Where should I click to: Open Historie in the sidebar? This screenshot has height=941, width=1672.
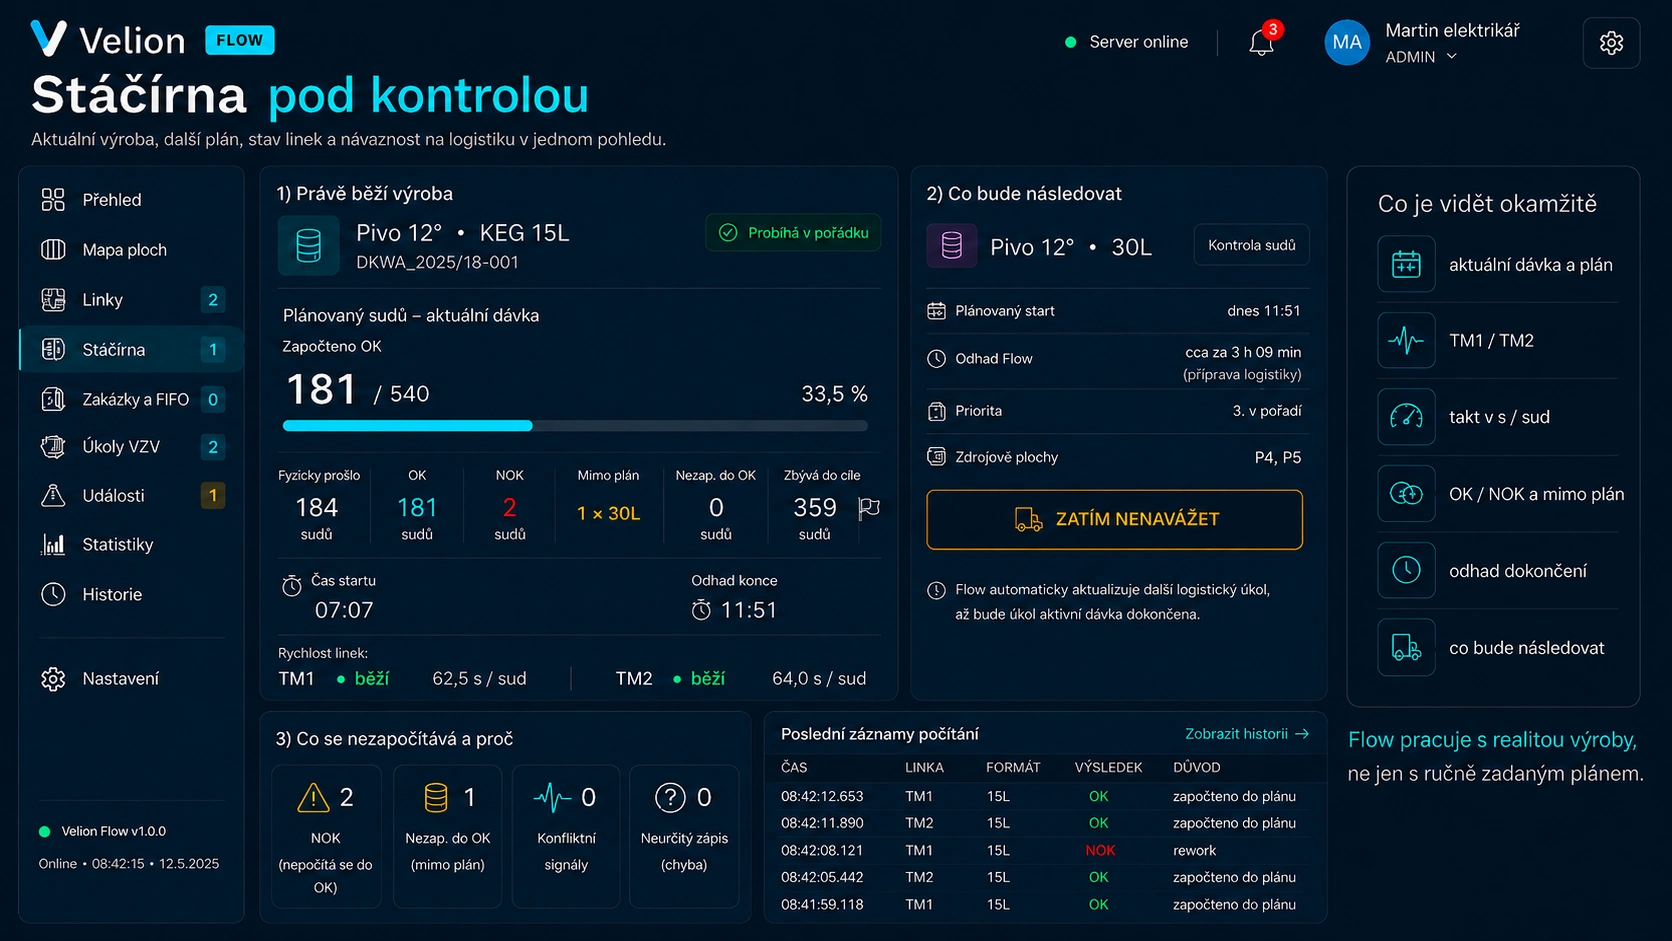(x=131, y=594)
